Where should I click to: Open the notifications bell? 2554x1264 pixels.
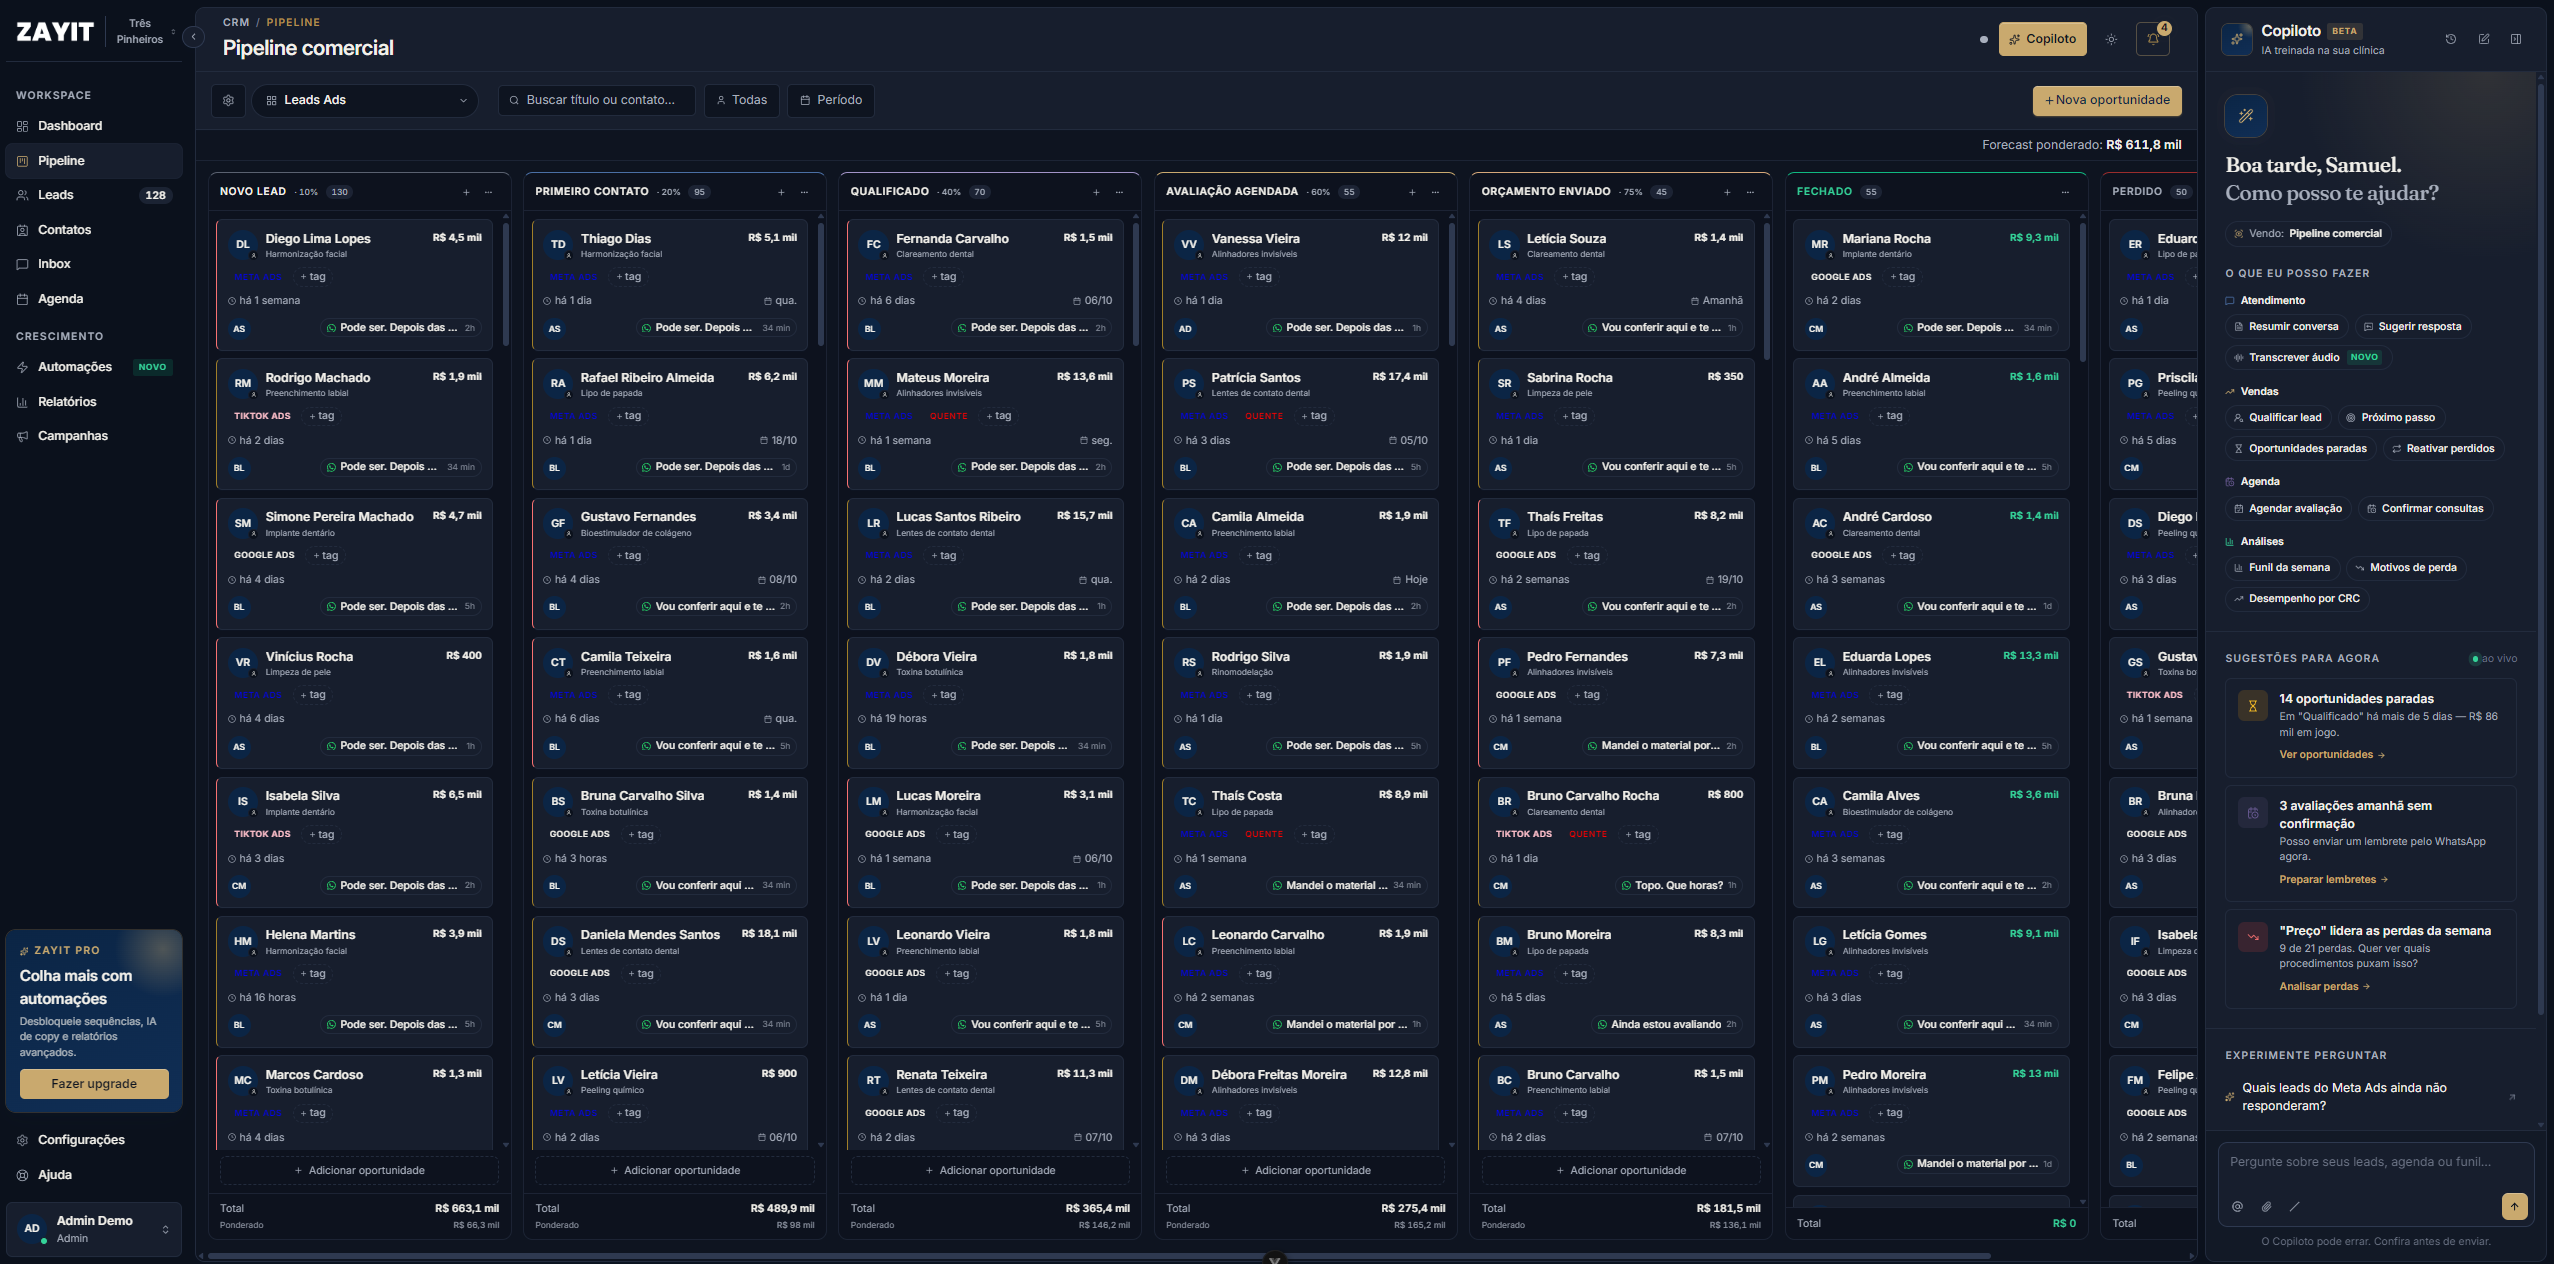coord(2152,39)
